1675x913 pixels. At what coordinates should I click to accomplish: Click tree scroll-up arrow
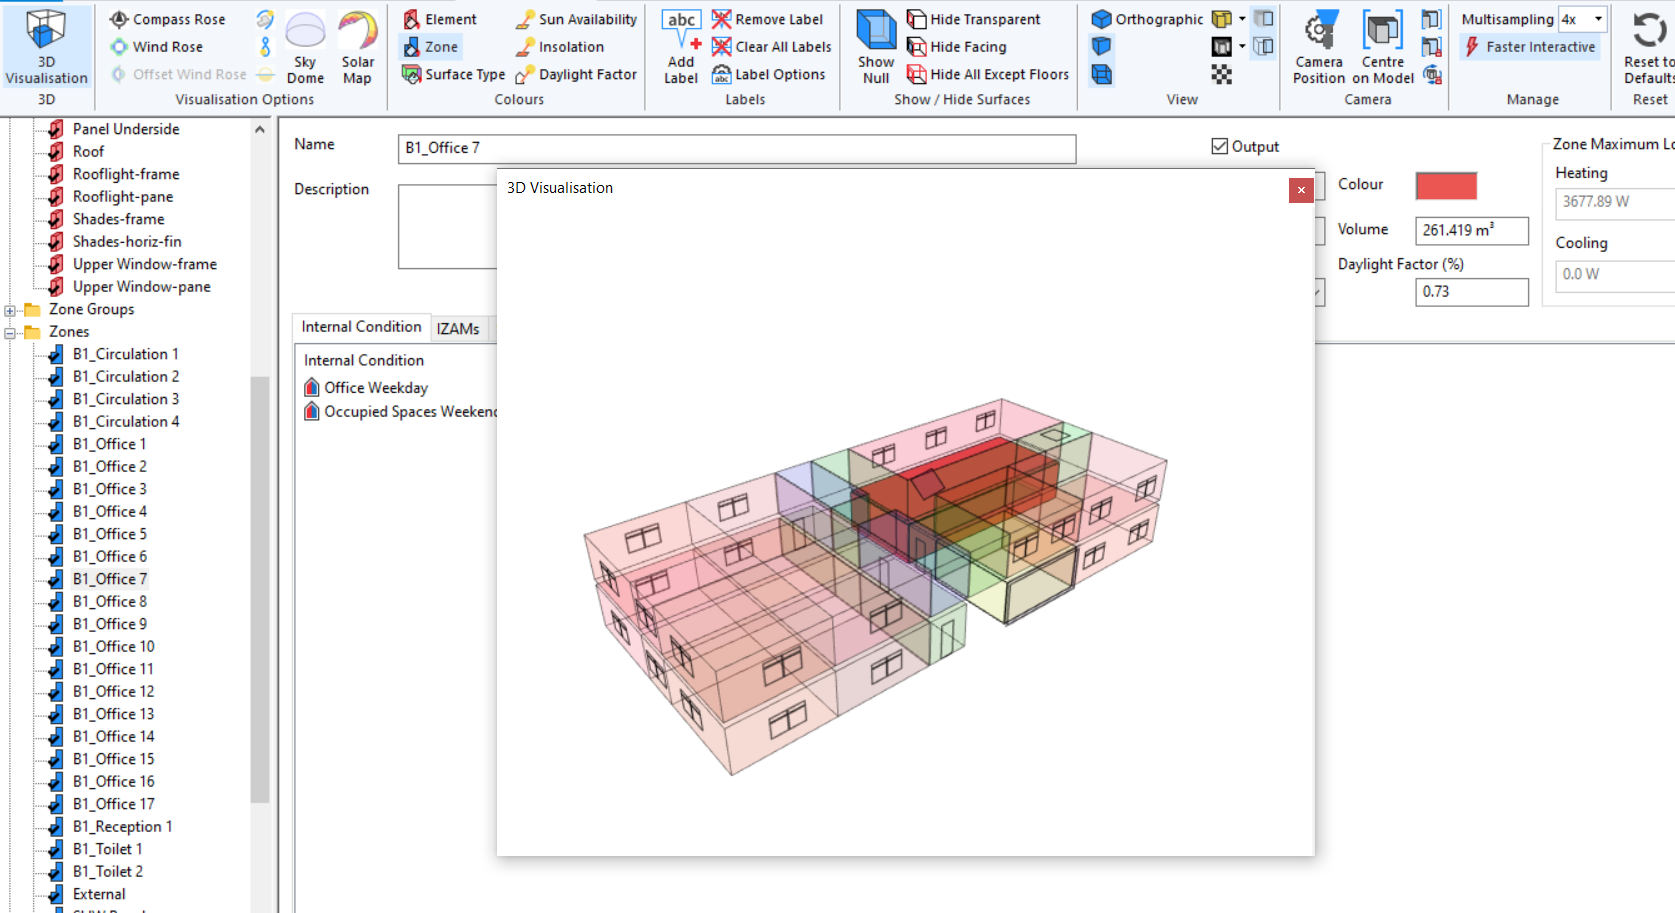tap(260, 129)
